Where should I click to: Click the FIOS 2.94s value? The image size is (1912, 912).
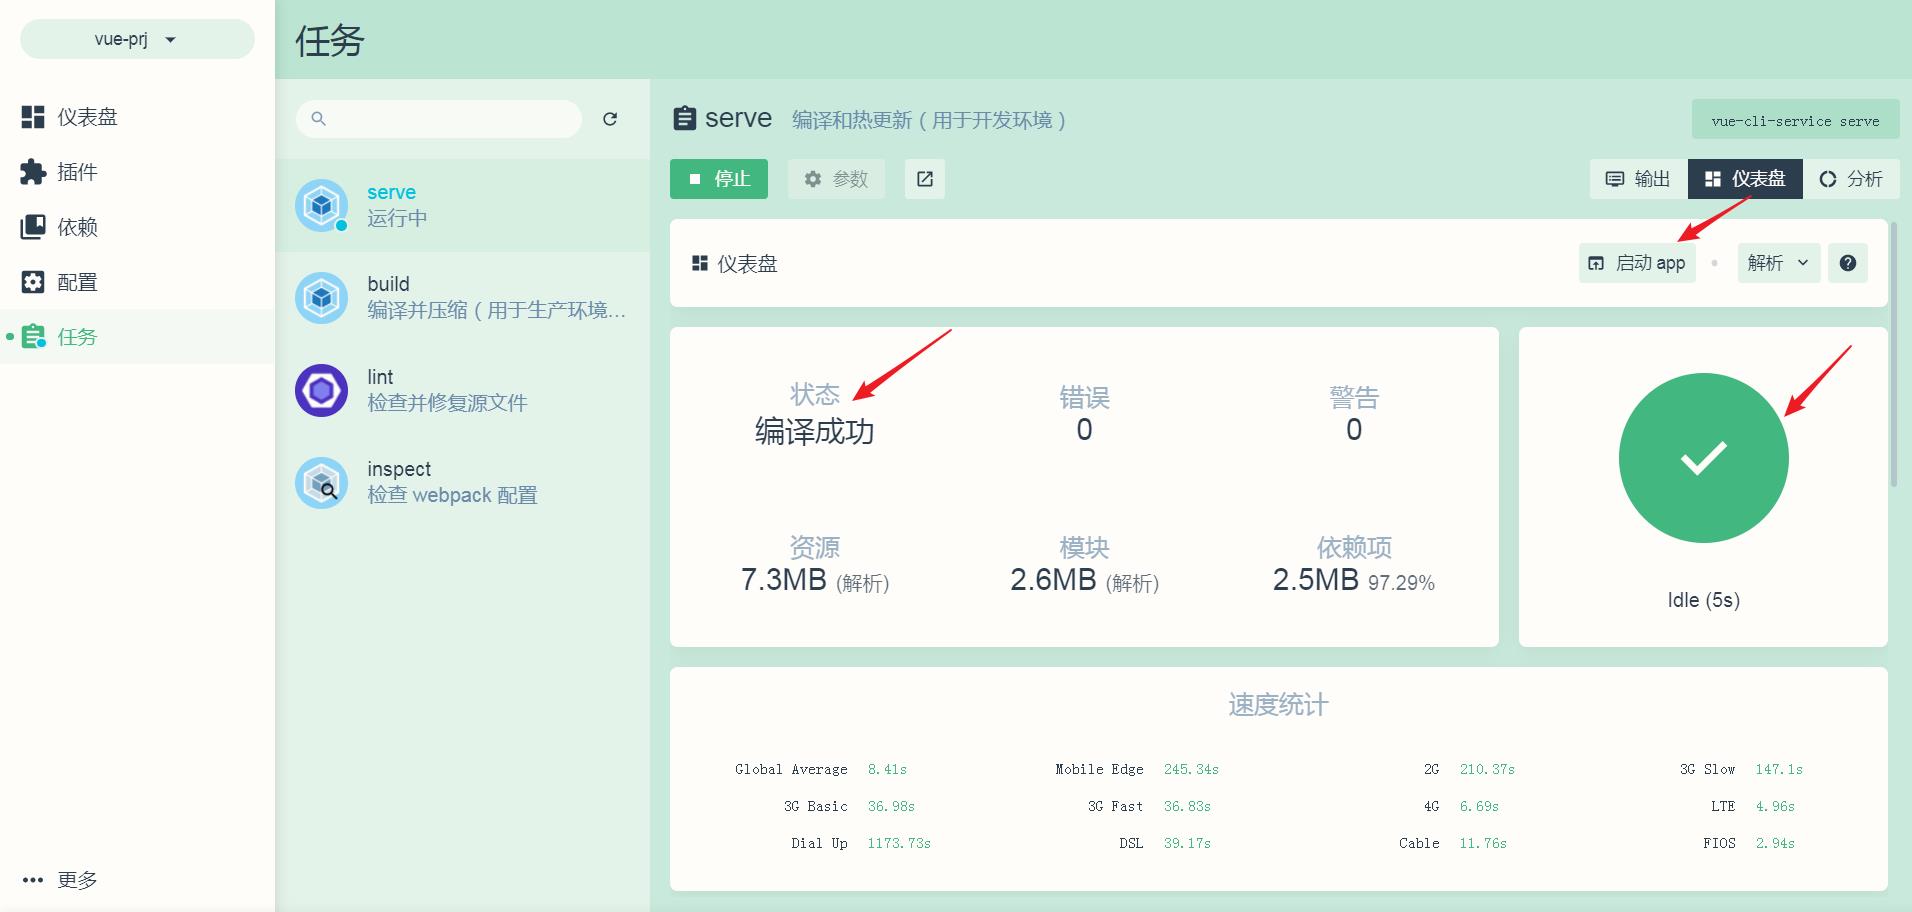[x=1775, y=843]
